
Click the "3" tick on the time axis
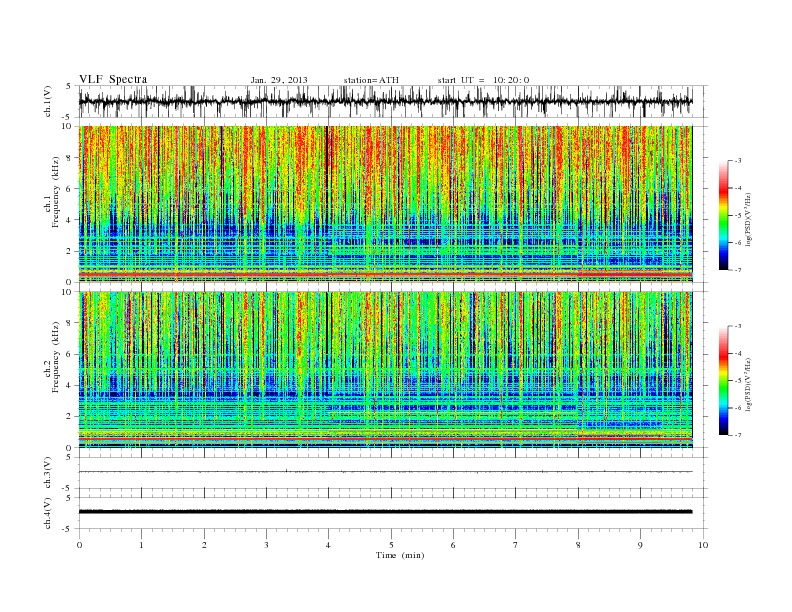click(x=266, y=545)
